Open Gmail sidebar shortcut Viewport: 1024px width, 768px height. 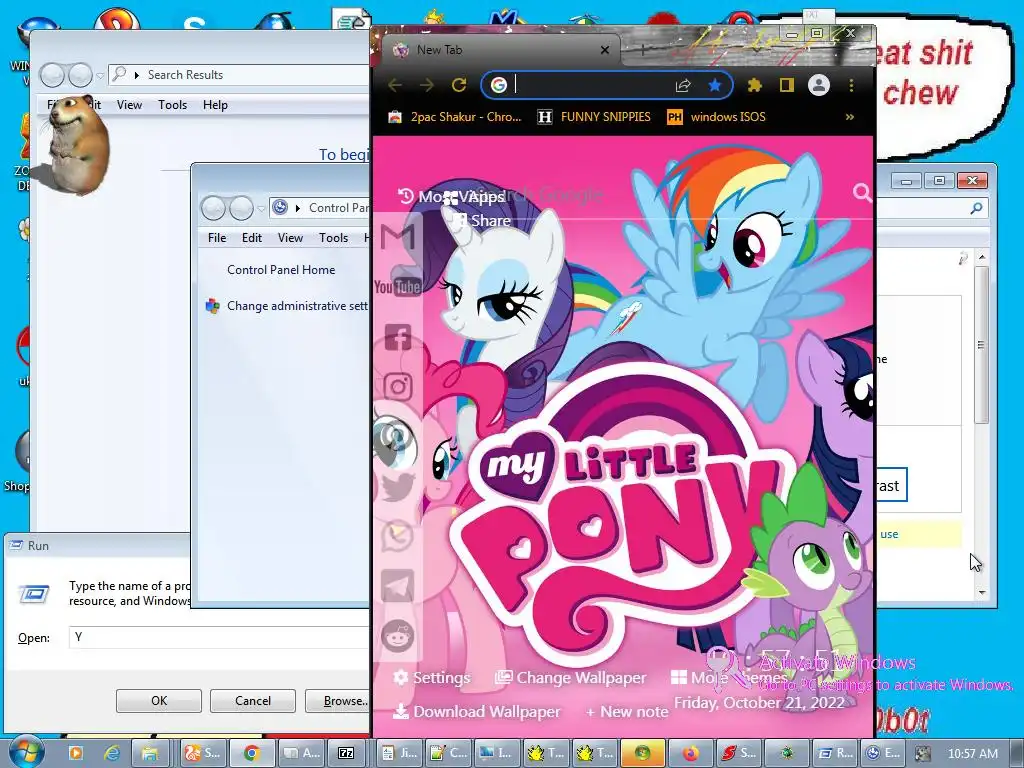click(398, 236)
